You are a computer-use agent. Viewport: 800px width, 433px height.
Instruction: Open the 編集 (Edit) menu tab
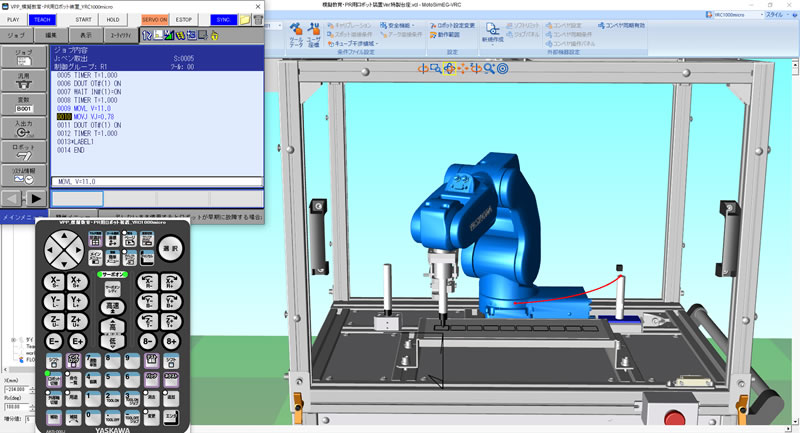[51, 34]
